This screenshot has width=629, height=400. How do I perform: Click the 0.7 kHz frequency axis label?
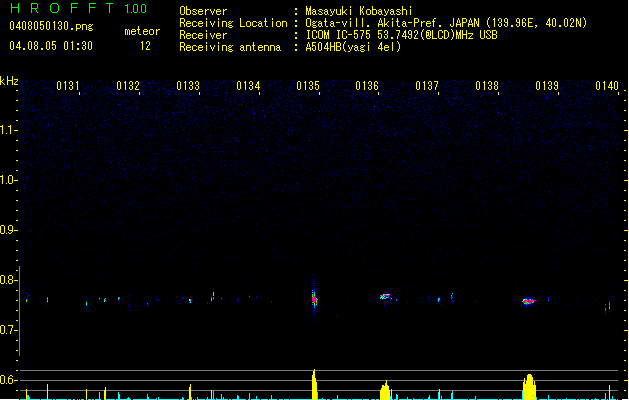(8, 330)
